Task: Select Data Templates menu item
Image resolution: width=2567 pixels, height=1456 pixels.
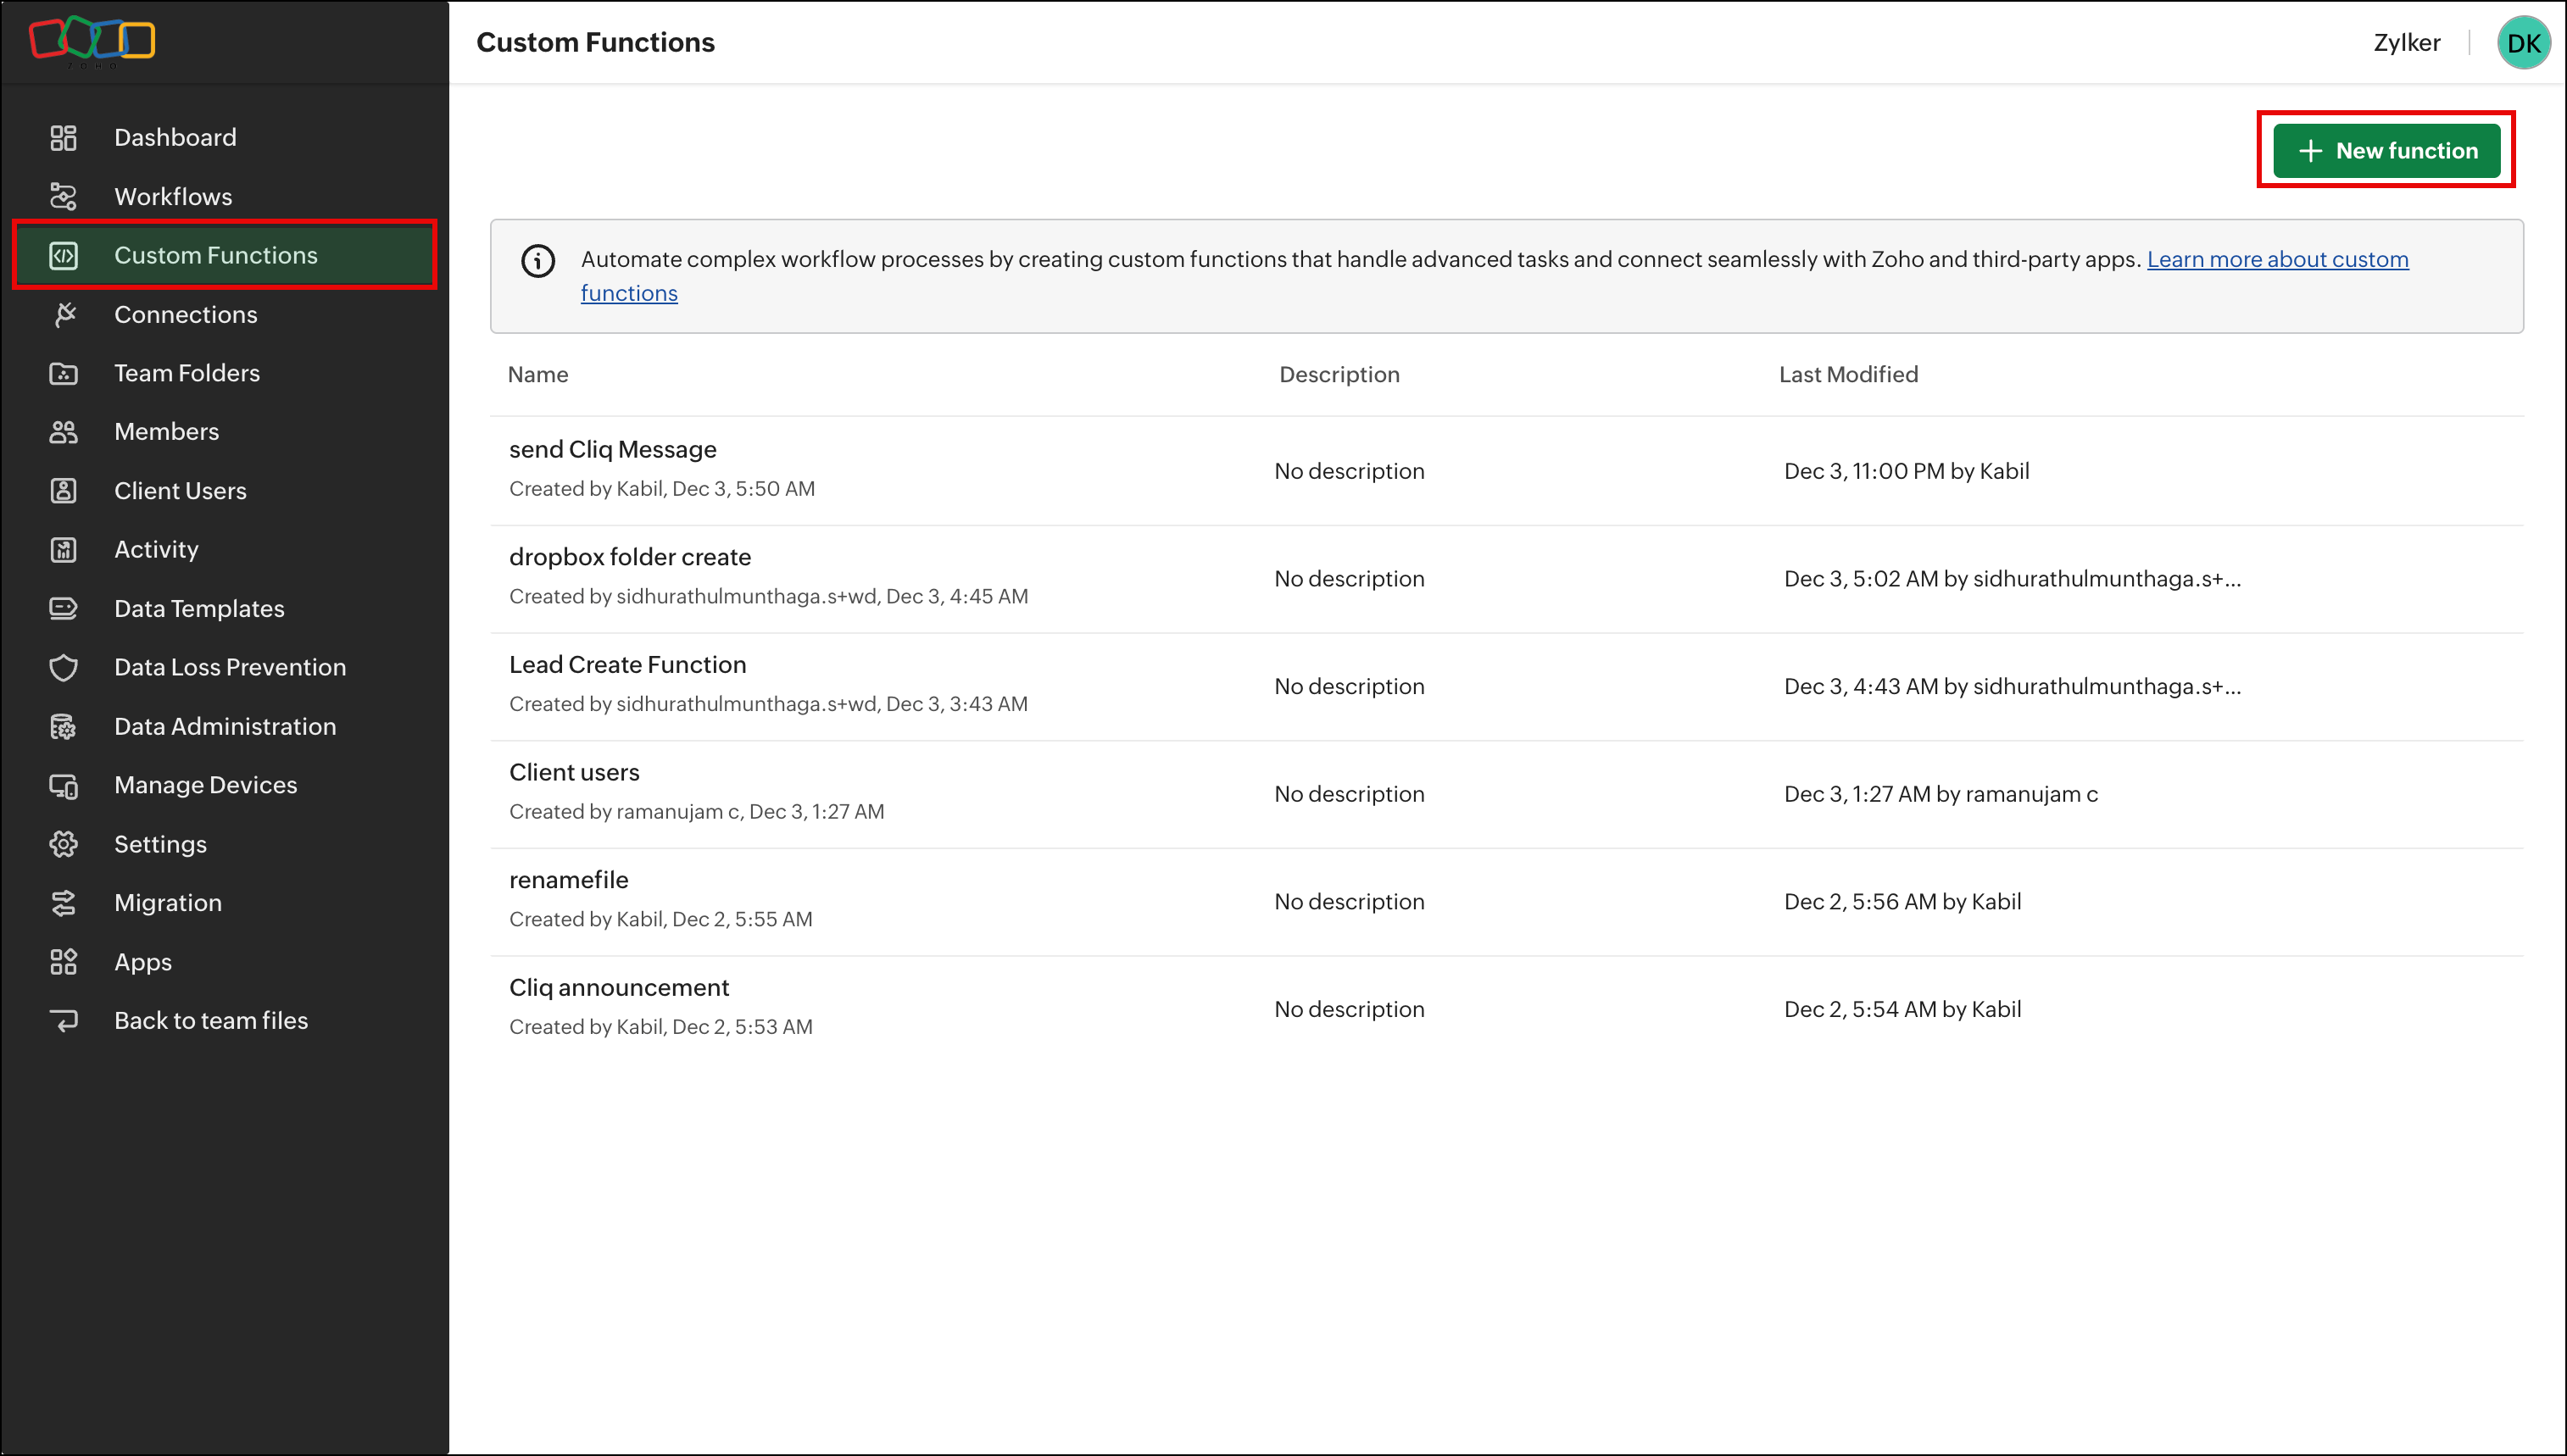Action: [199, 608]
